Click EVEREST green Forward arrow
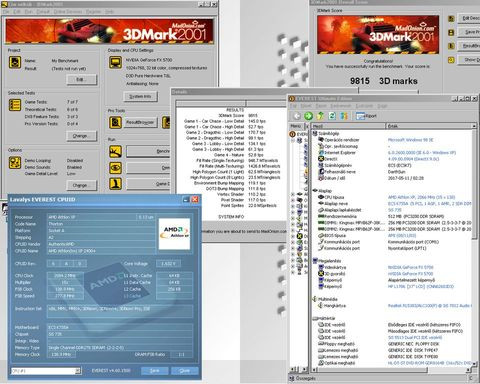Screen dimensions: 480x384 point(309,116)
